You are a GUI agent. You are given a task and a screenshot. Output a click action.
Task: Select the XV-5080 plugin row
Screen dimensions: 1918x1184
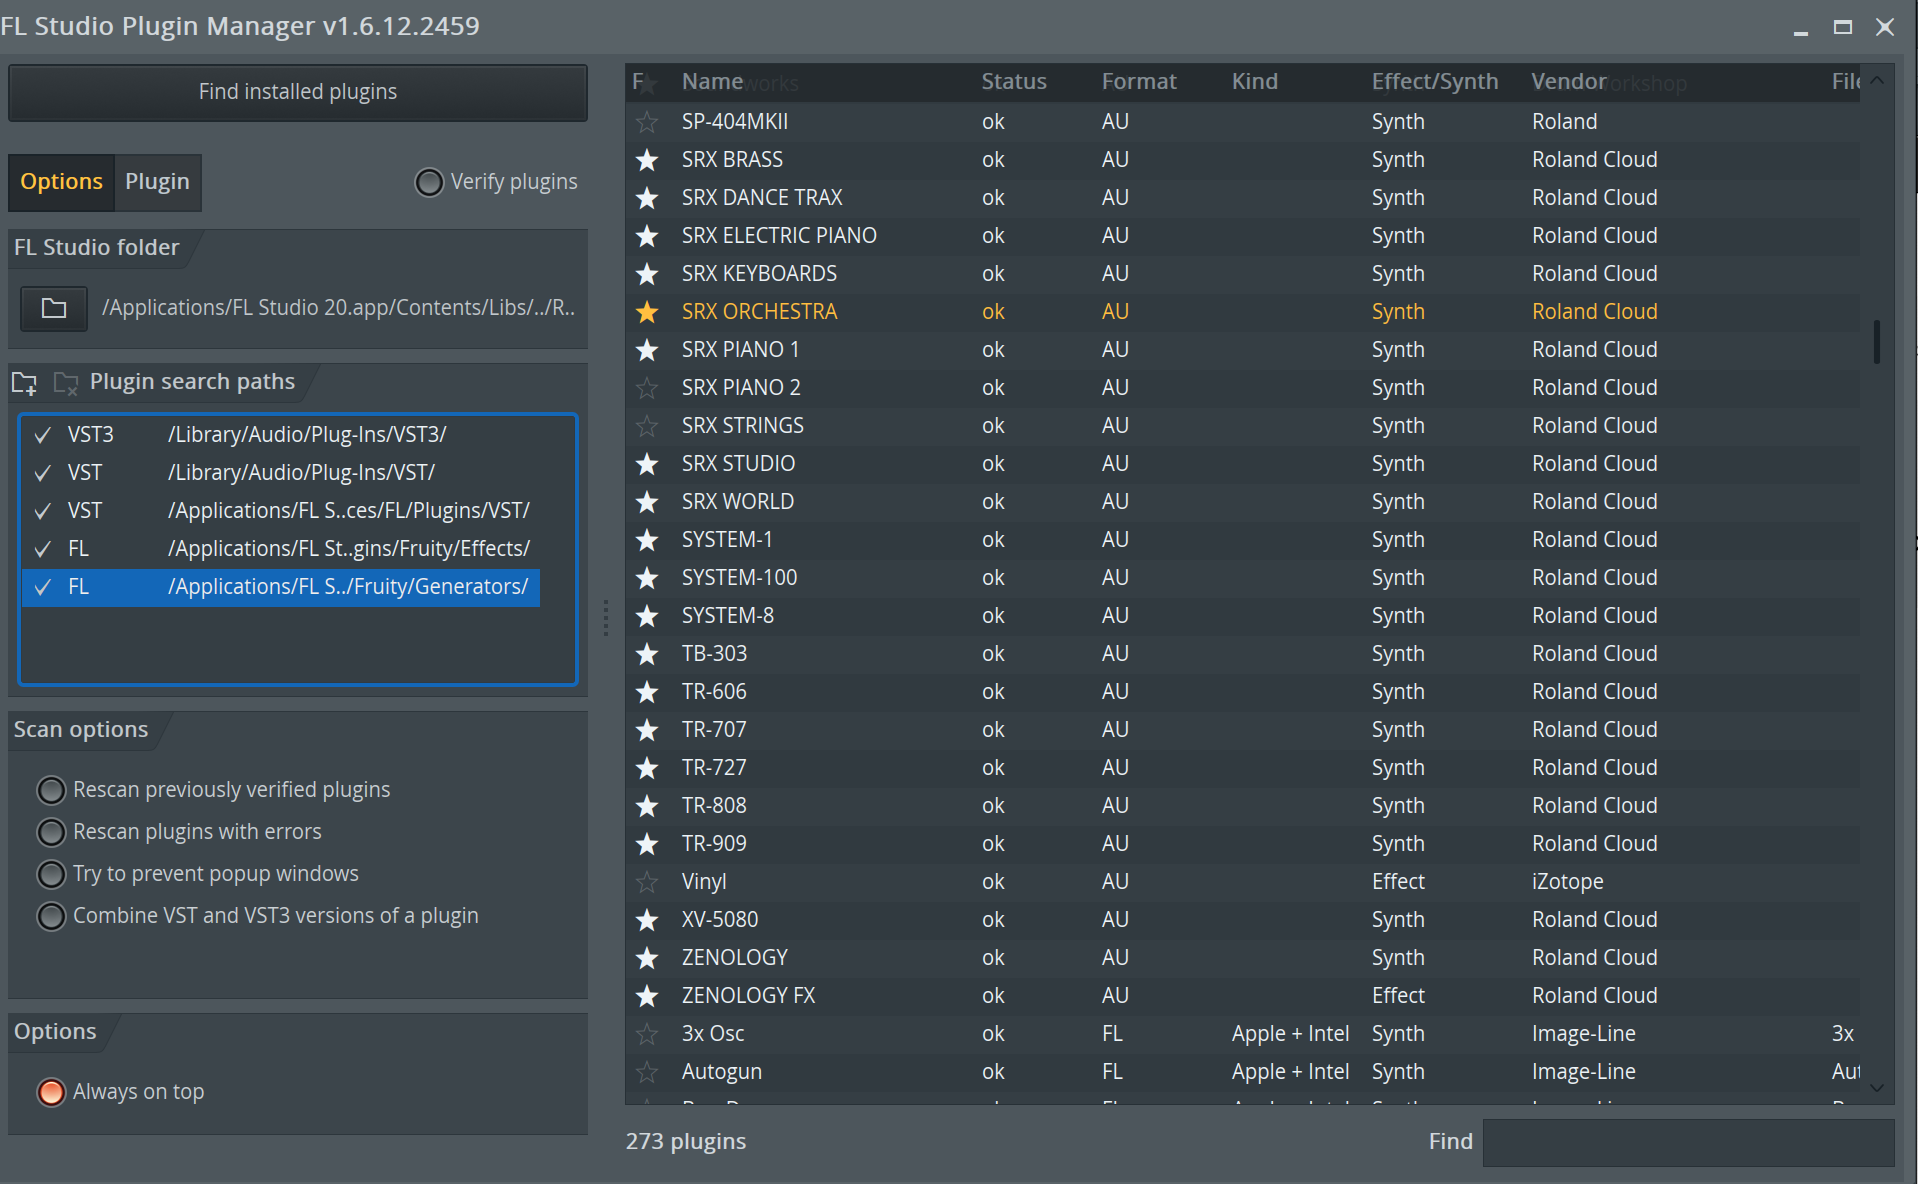pyautogui.click(x=1242, y=920)
